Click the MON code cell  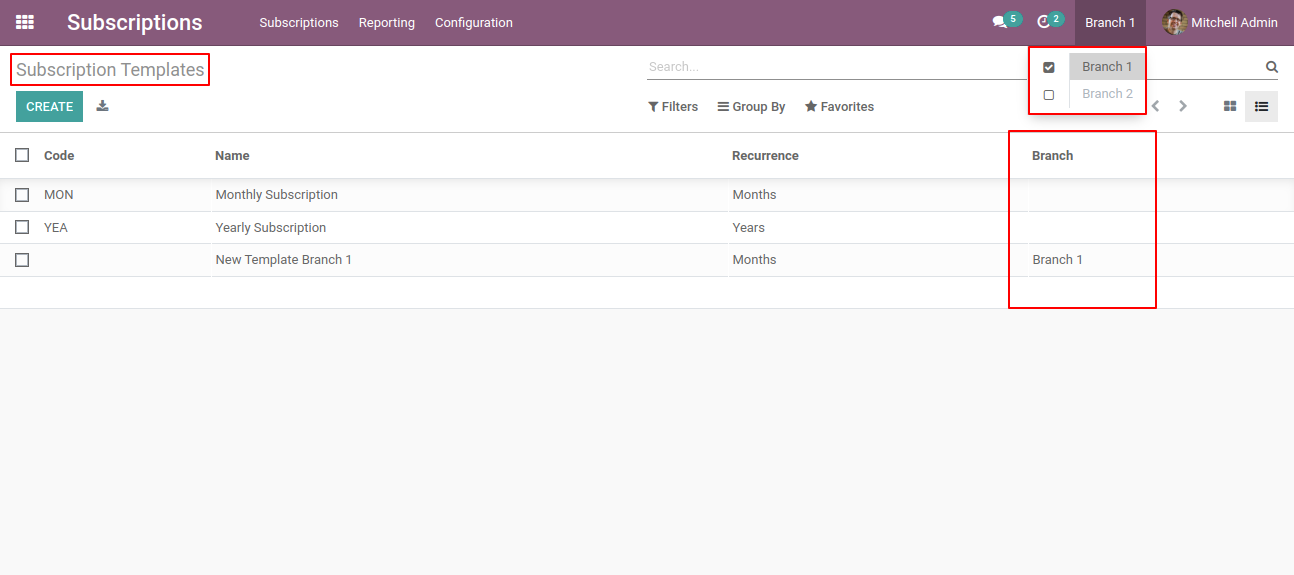click(59, 195)
